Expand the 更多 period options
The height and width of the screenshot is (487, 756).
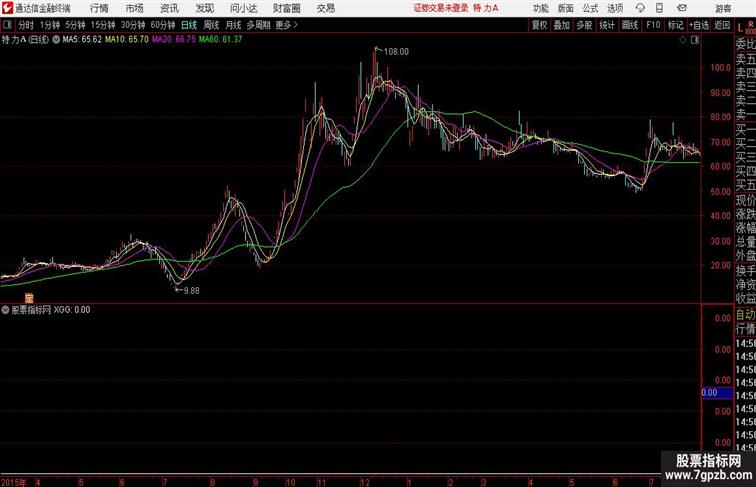point(286,25)
